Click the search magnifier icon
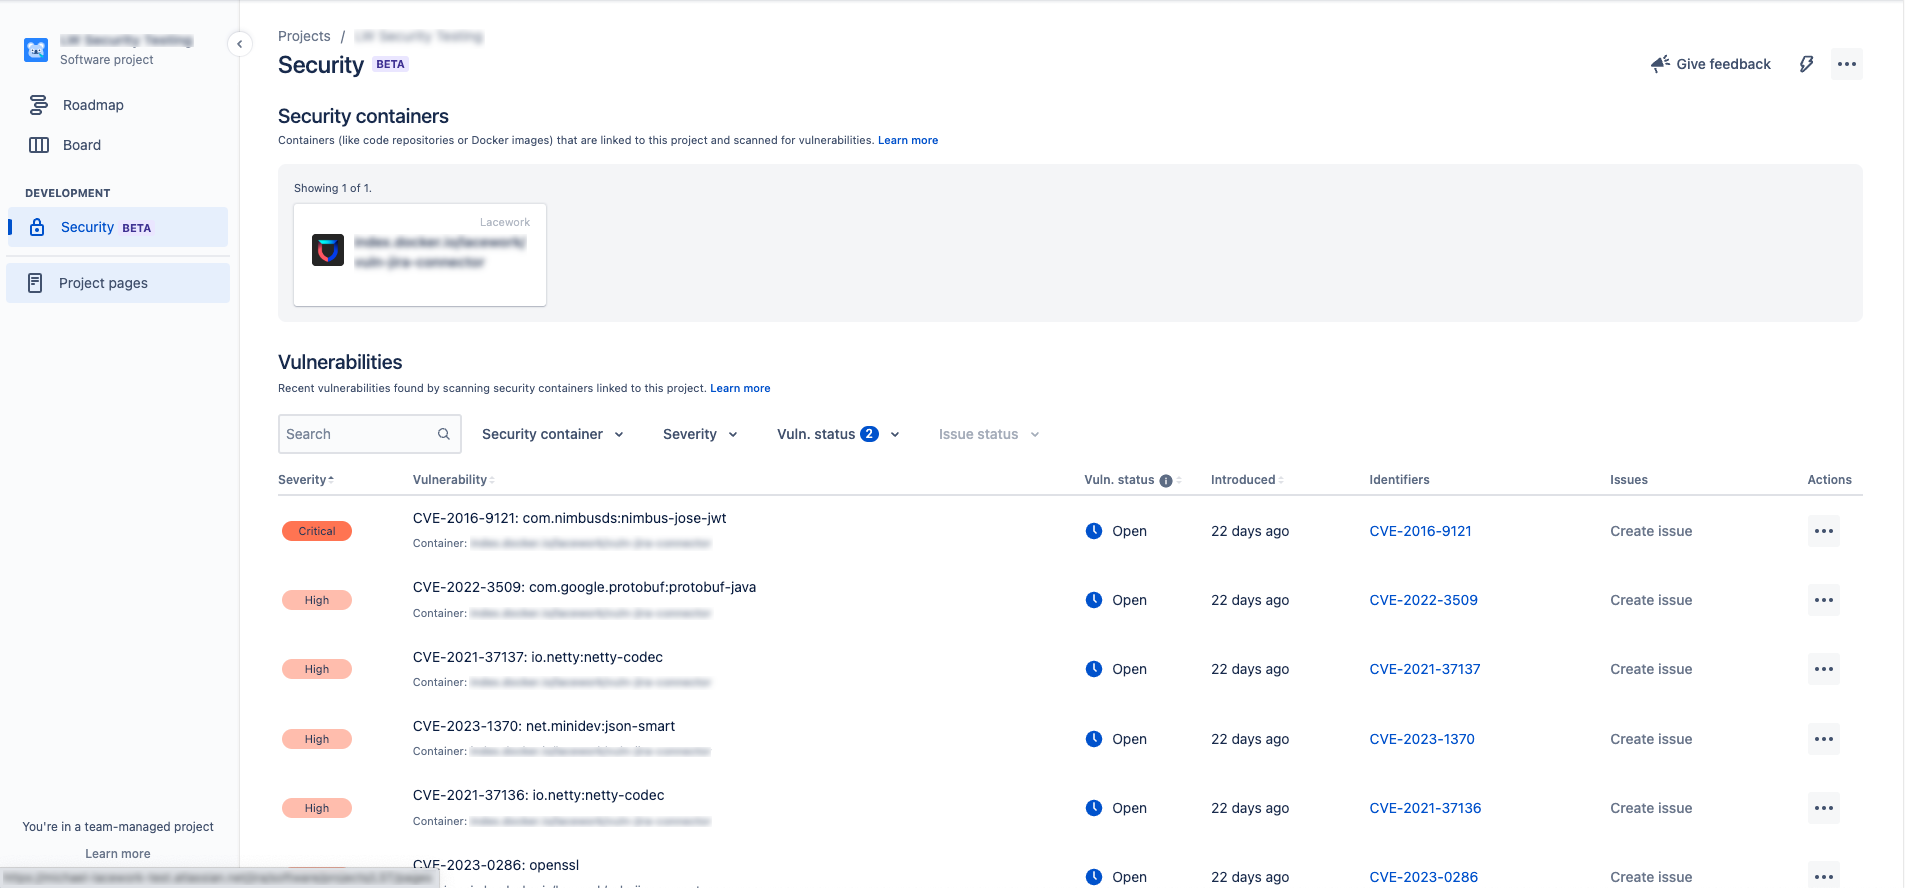This screenshot has width=1905, height=888. tap(444, 434)
